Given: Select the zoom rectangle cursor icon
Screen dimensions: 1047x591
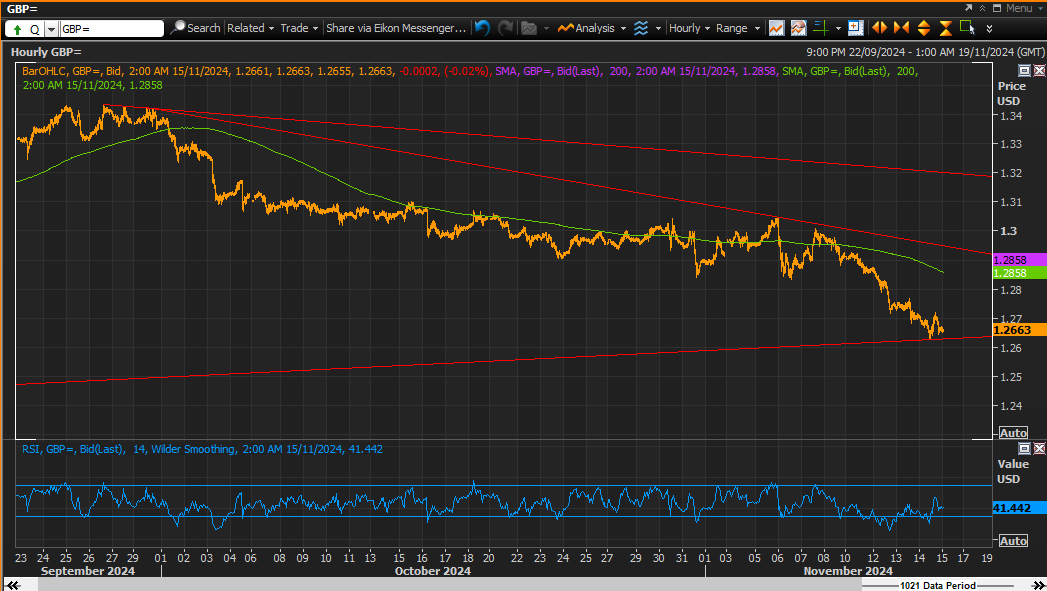Looking at the screenshot, I should click(967, 28).
